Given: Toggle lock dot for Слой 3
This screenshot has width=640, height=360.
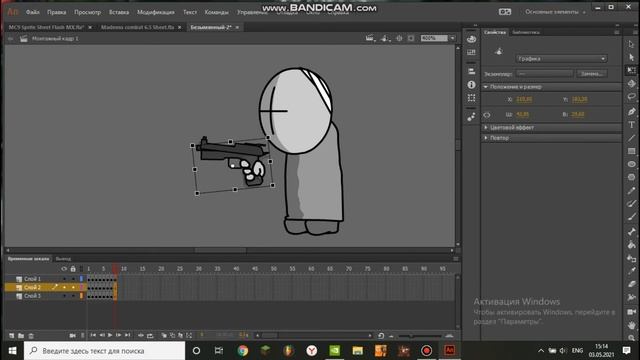Looking at the screenshot, I should (x=73, y=296).
